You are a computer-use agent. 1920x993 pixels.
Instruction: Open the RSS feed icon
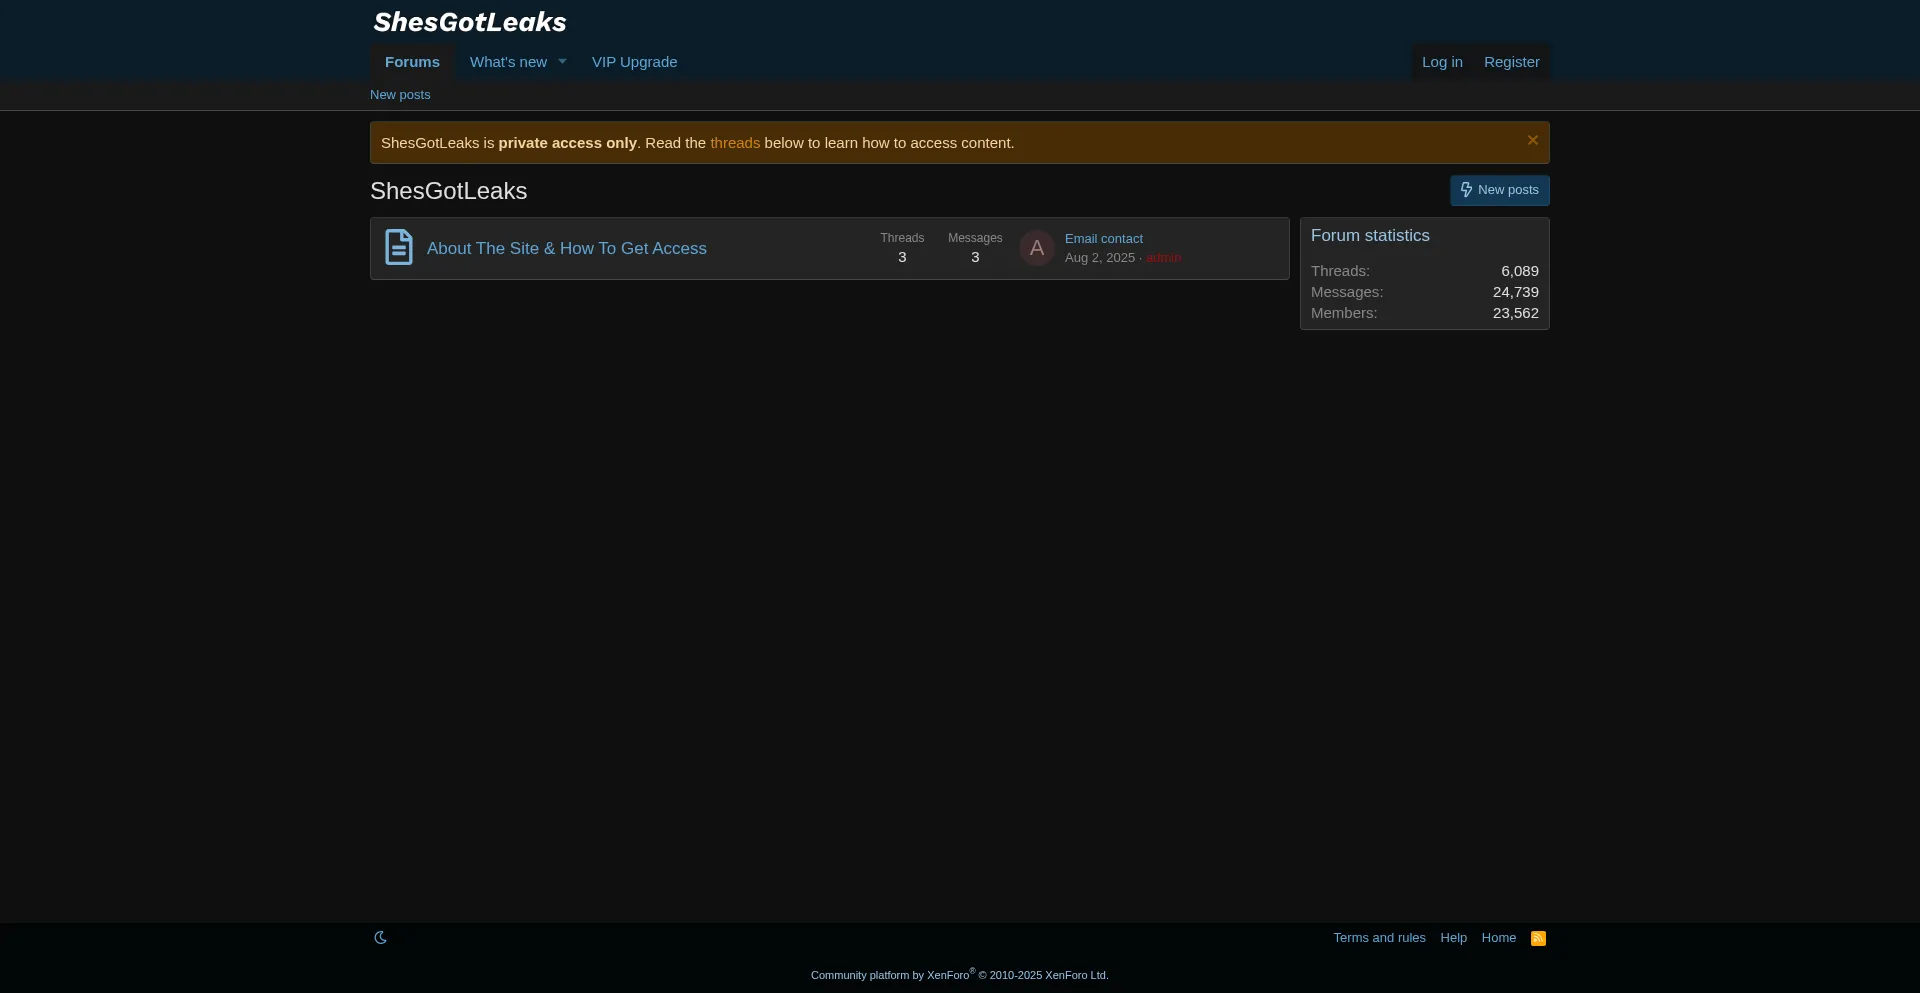(1538, 938)
